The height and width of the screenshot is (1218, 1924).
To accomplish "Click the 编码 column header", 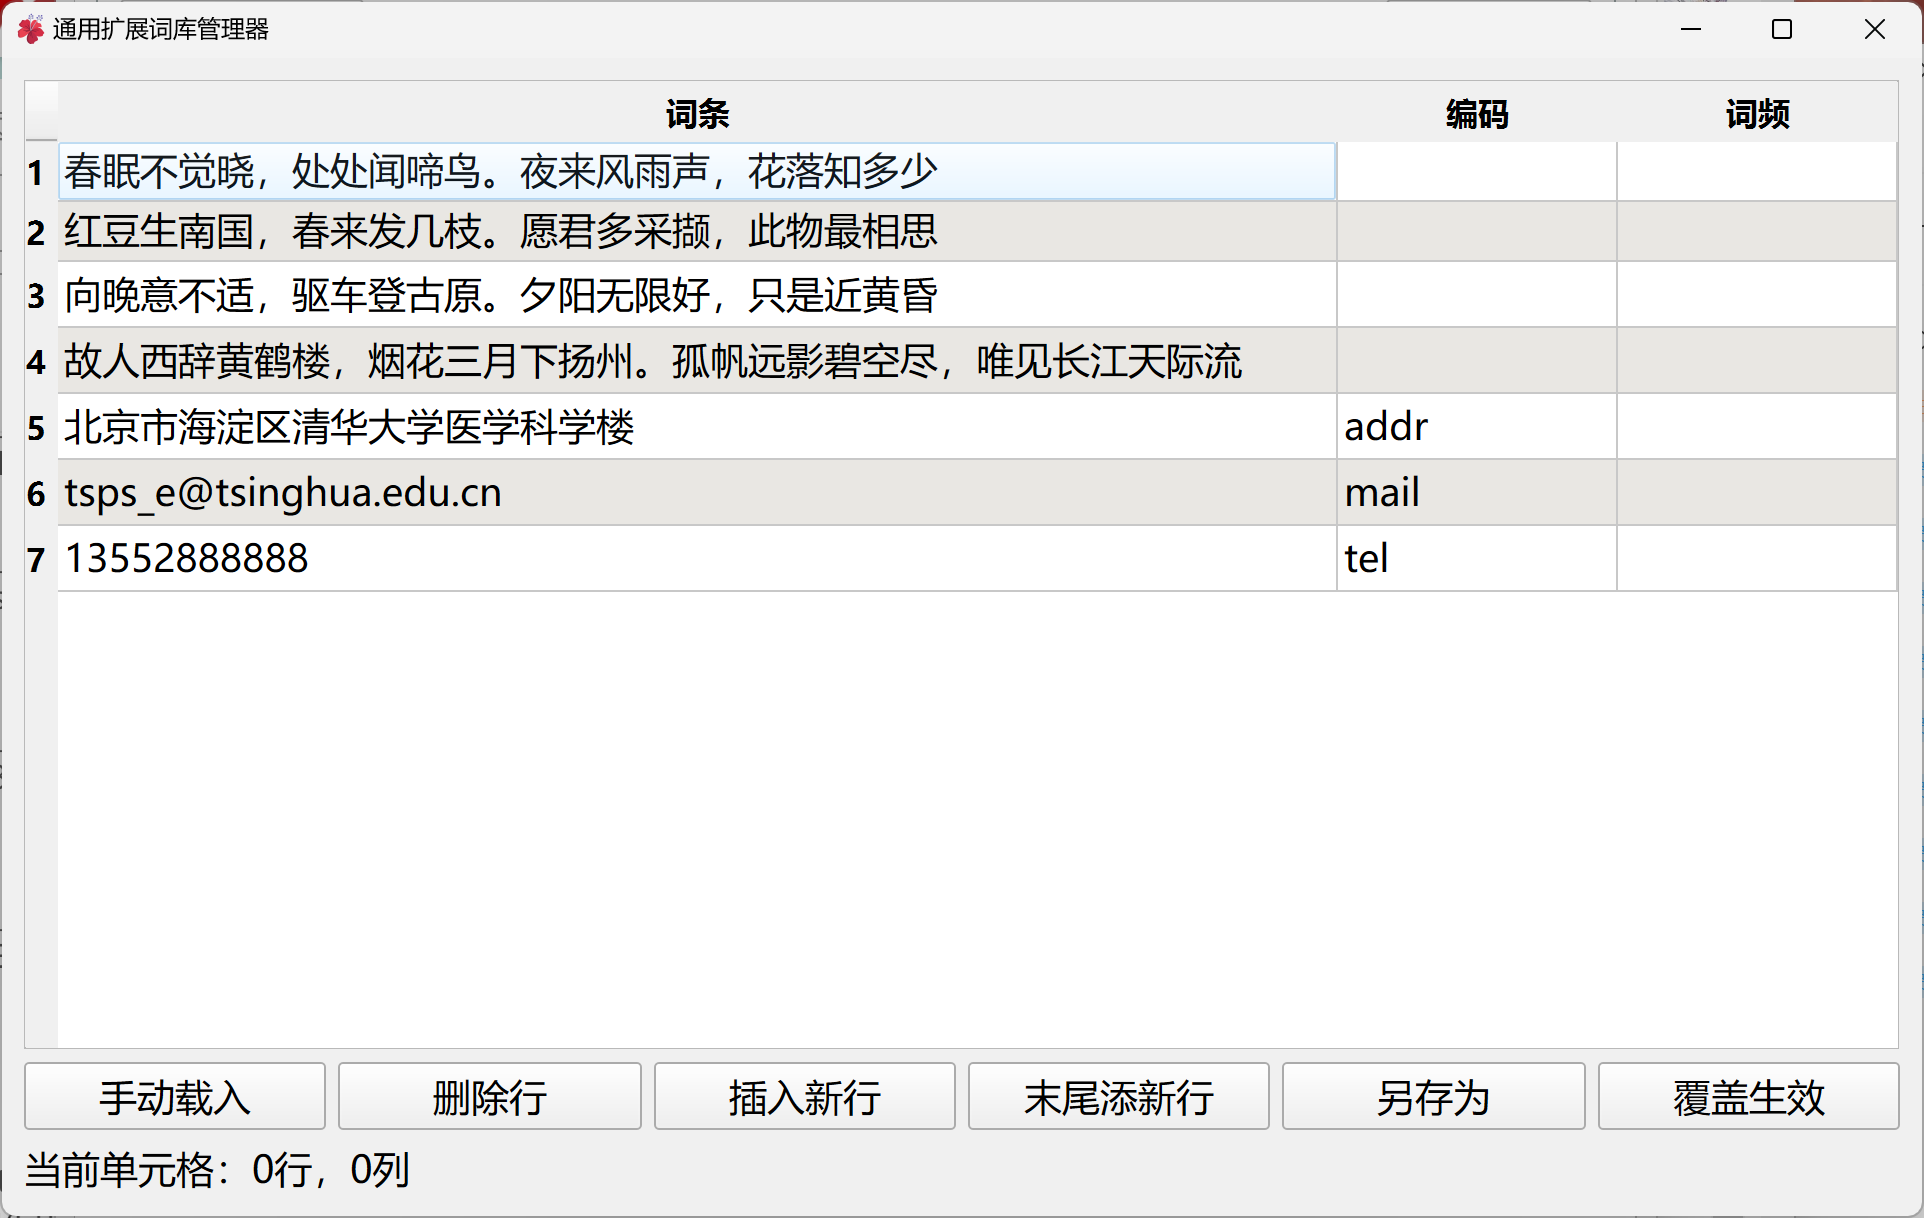I will (1476, 113).
